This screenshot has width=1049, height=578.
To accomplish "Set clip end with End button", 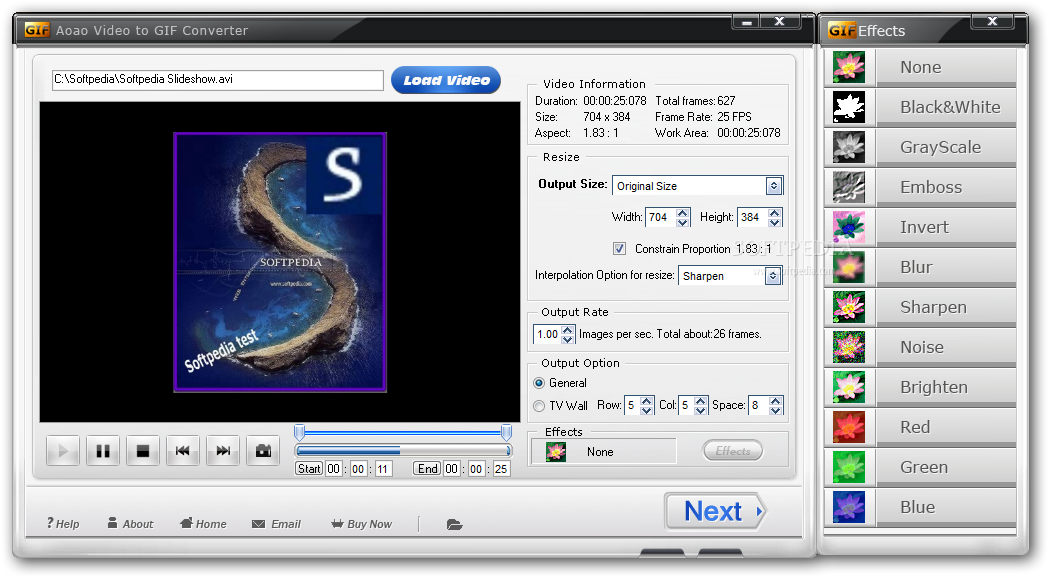I will pos(427,469).
